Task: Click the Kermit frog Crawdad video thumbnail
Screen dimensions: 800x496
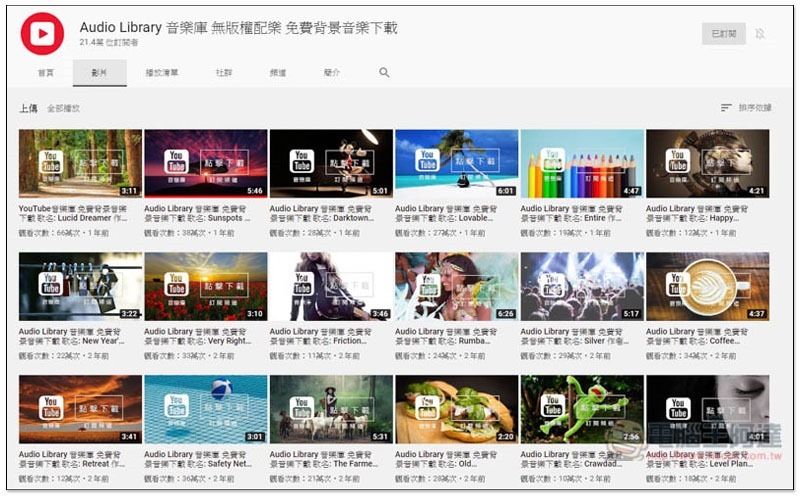Action: pyautogui.click(x=582, y=409)
